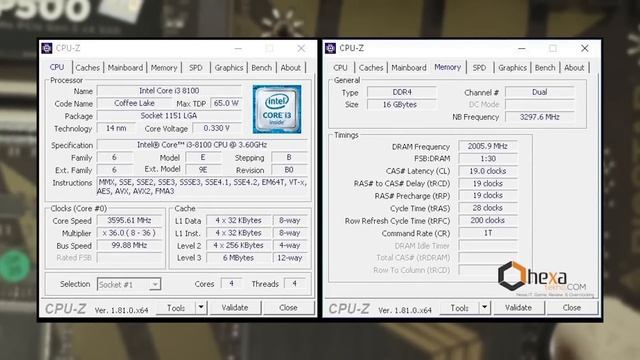Click the CAS# Latency value 19.0 clocks
This screenshot has width=640, height=360.
pyautogui.click(x=488, y=171)
